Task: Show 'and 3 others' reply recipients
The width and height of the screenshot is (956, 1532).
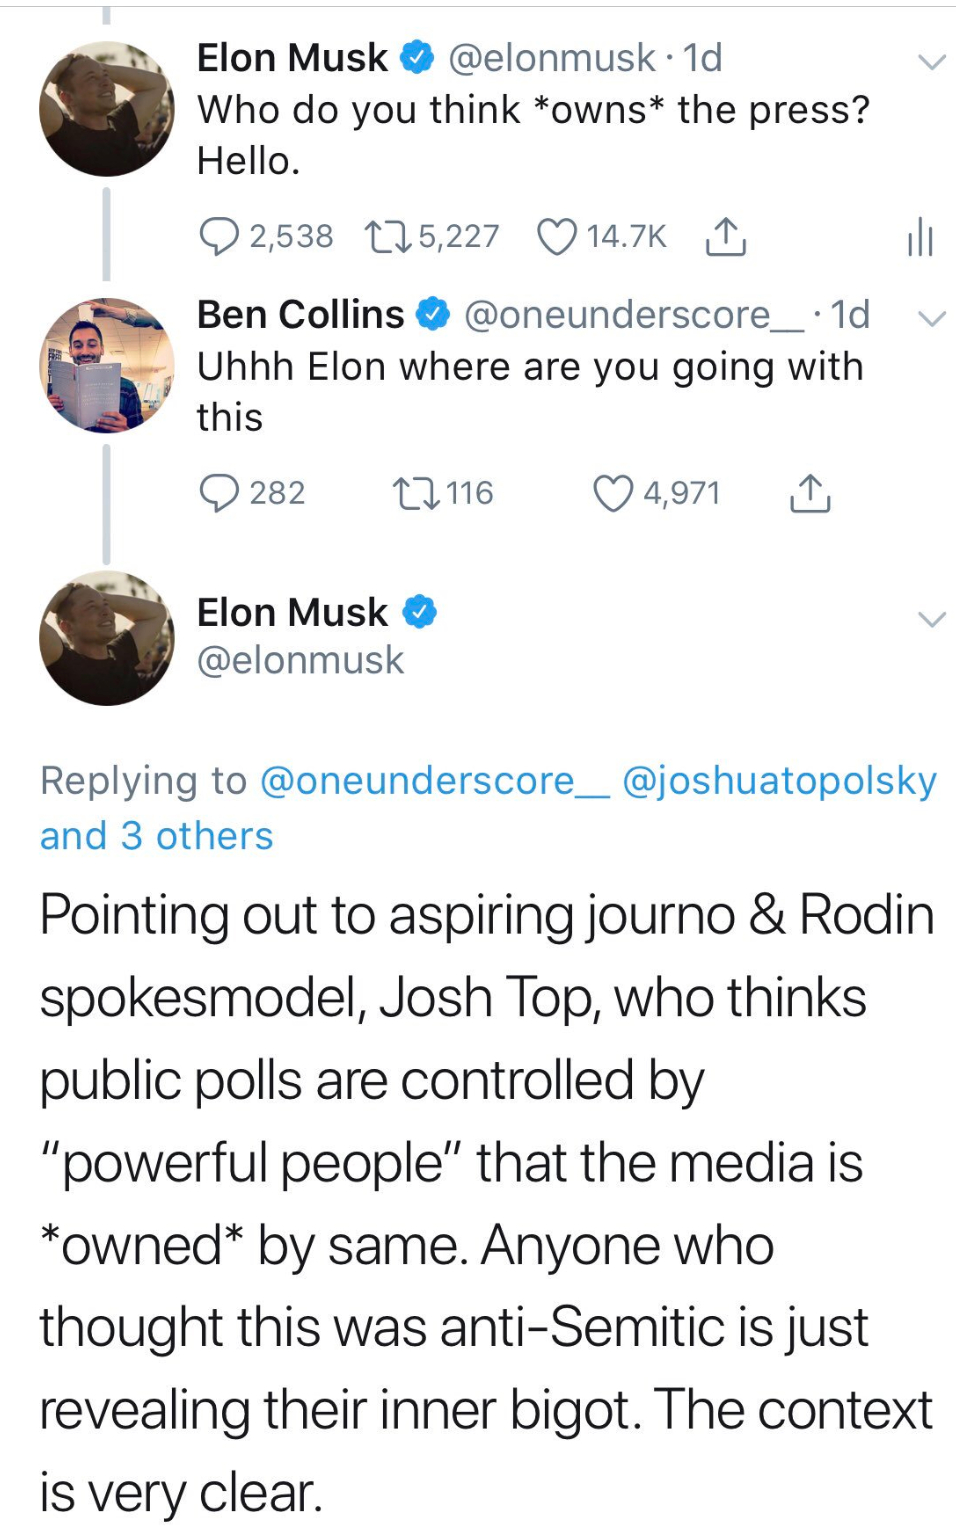Action: [x=157, y=836]
